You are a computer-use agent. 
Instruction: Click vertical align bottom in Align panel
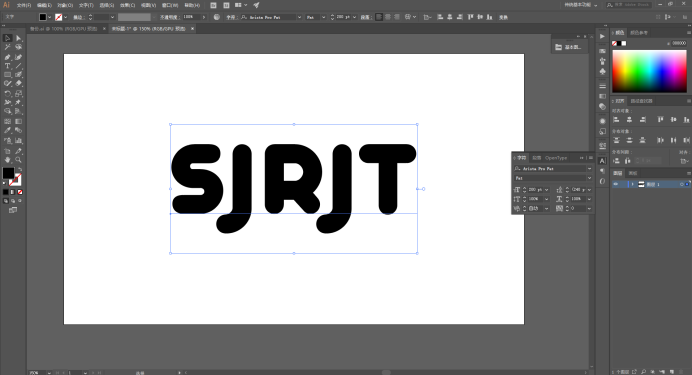click(x=686, y=120)
